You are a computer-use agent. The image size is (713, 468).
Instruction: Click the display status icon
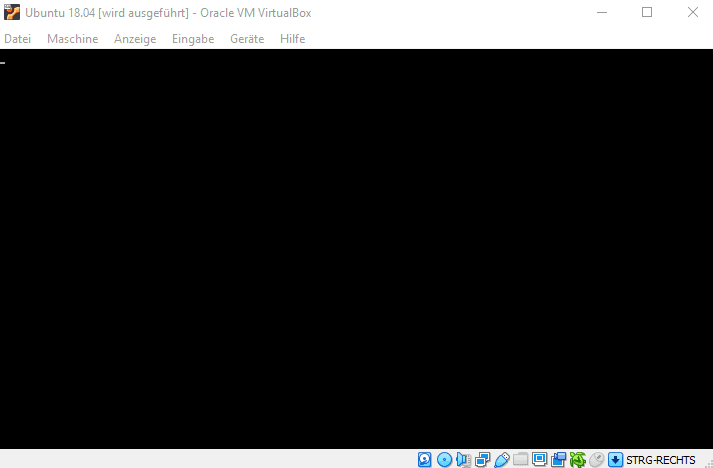(540, 459)
